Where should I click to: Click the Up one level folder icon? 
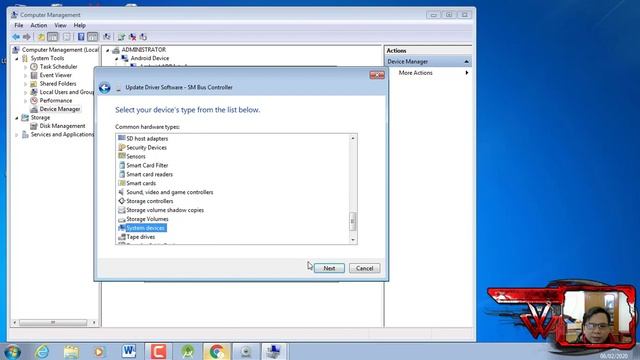point(41,37)
